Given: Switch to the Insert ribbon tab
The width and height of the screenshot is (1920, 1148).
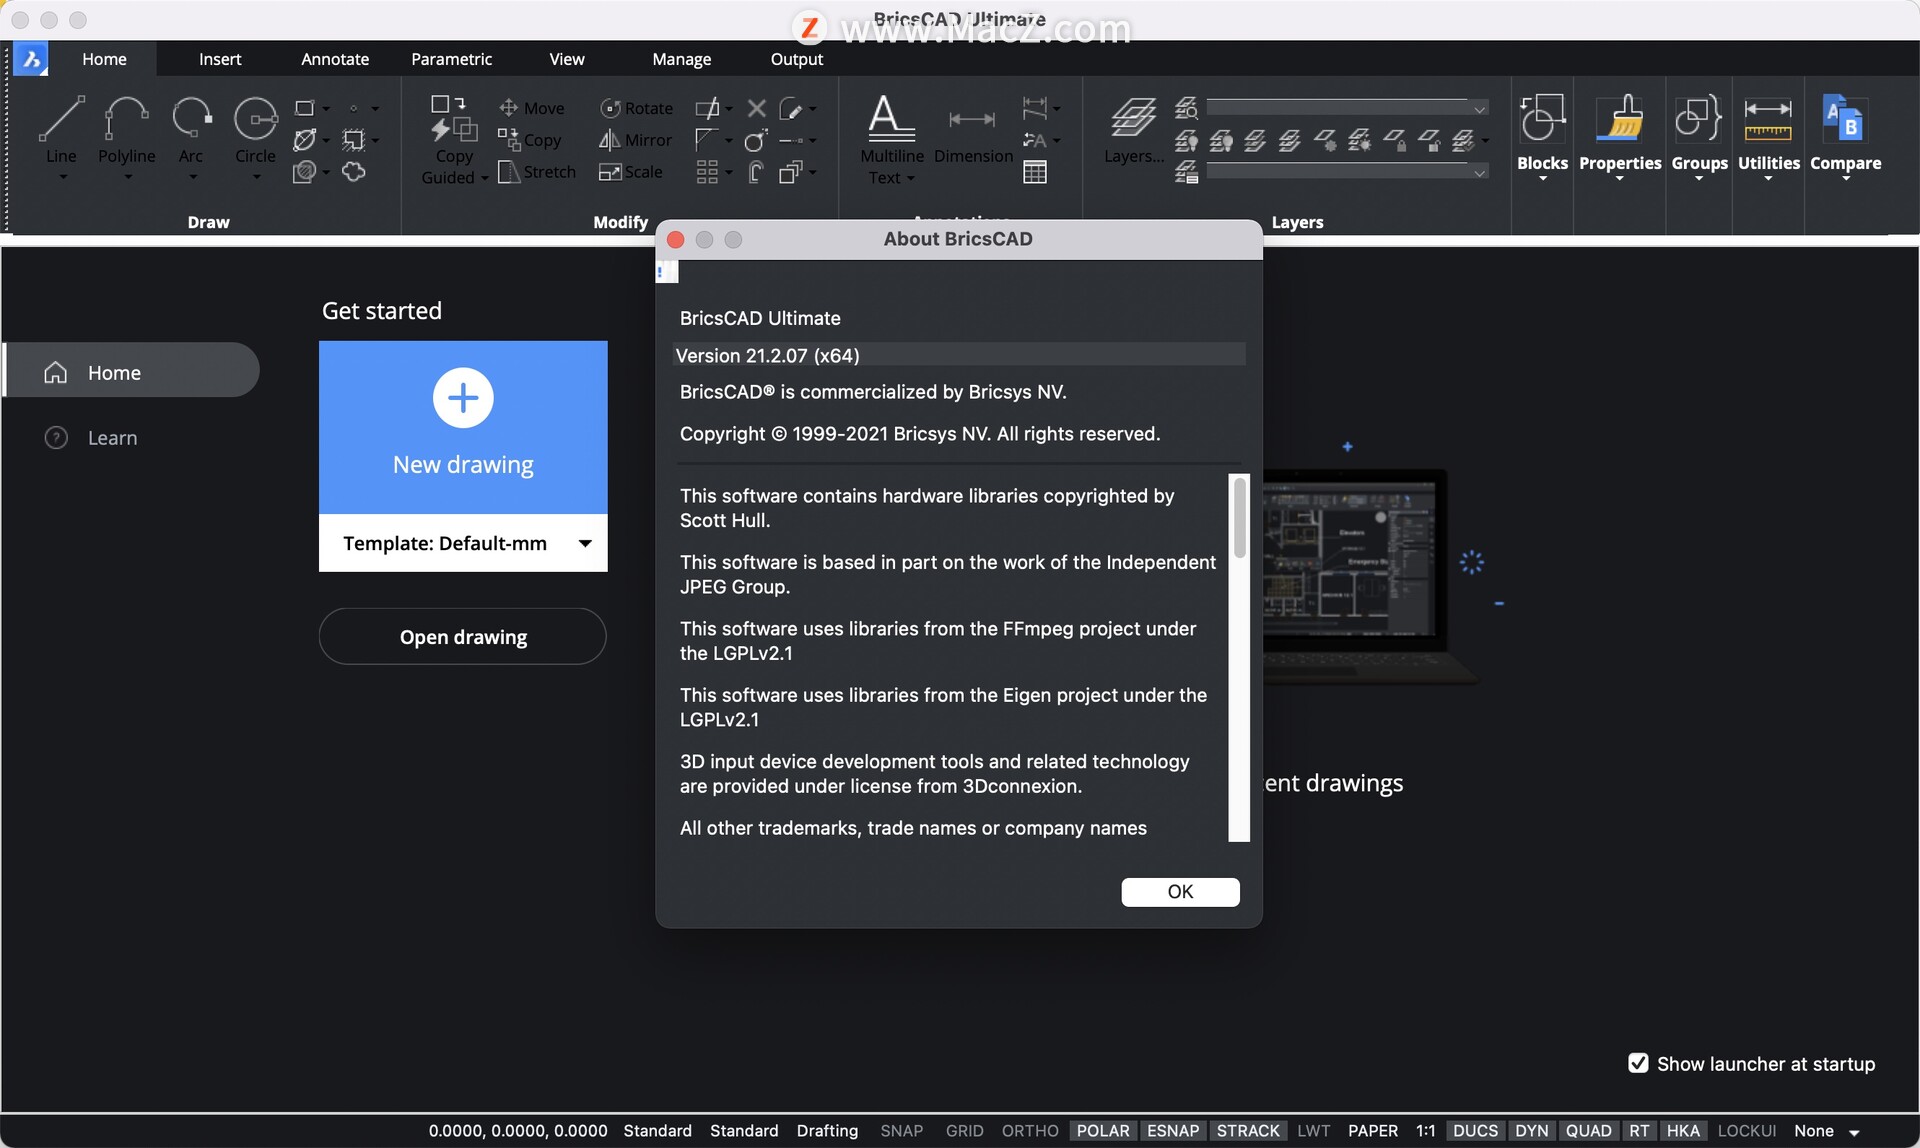Looking at the screenshot, I should 220,59.
